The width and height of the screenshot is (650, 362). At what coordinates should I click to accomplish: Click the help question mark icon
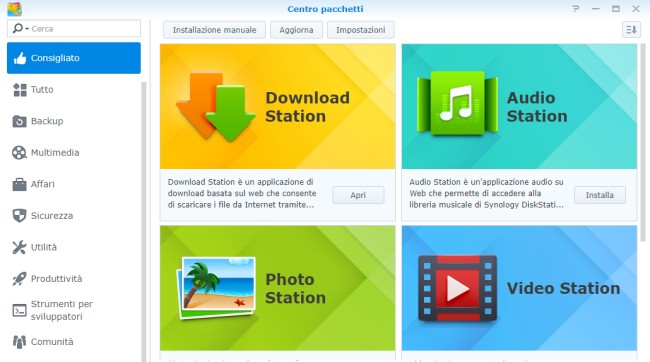(x=575, y=9)
